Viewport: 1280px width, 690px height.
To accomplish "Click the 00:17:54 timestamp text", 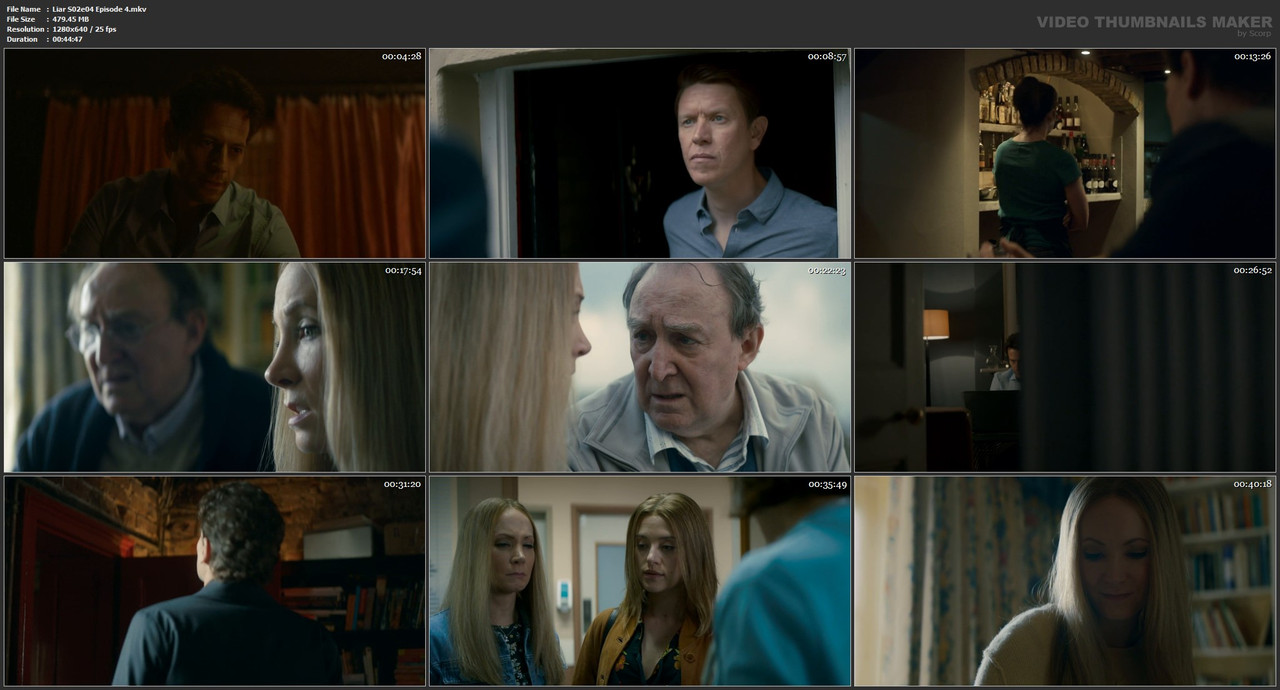I will [x=401, y=270].
